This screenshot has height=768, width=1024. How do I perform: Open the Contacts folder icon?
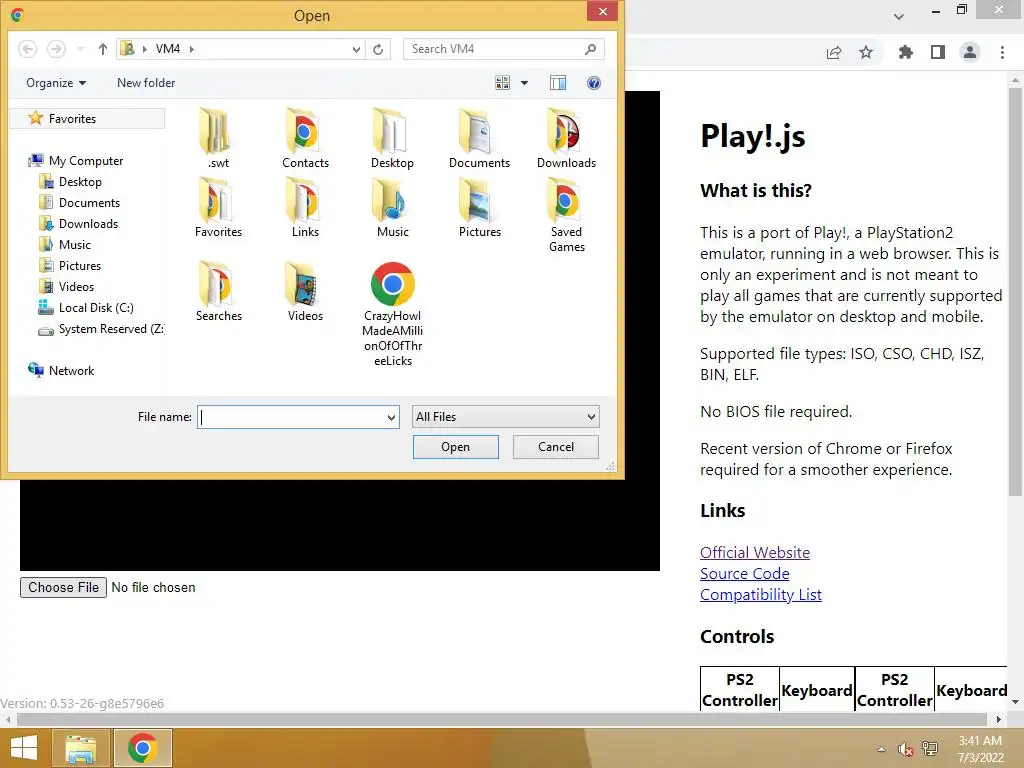coord(305,138)
